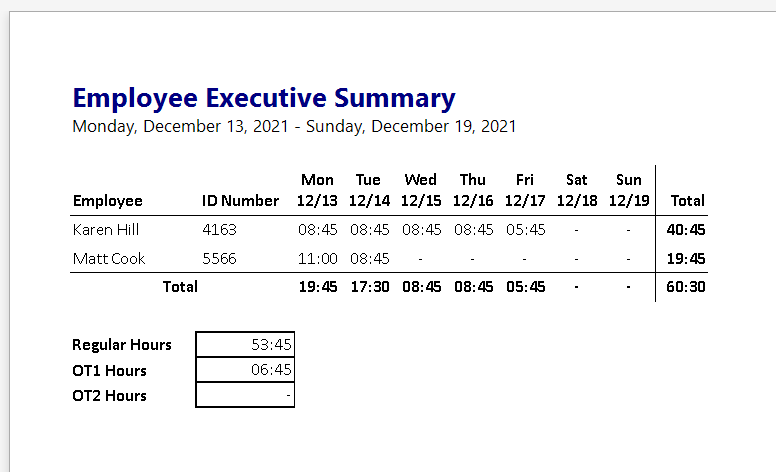Image resolution: width=776 pixels, height=472 pixels.
Task: Click the Fri 12/17 column header
Action: pos(525,190)
